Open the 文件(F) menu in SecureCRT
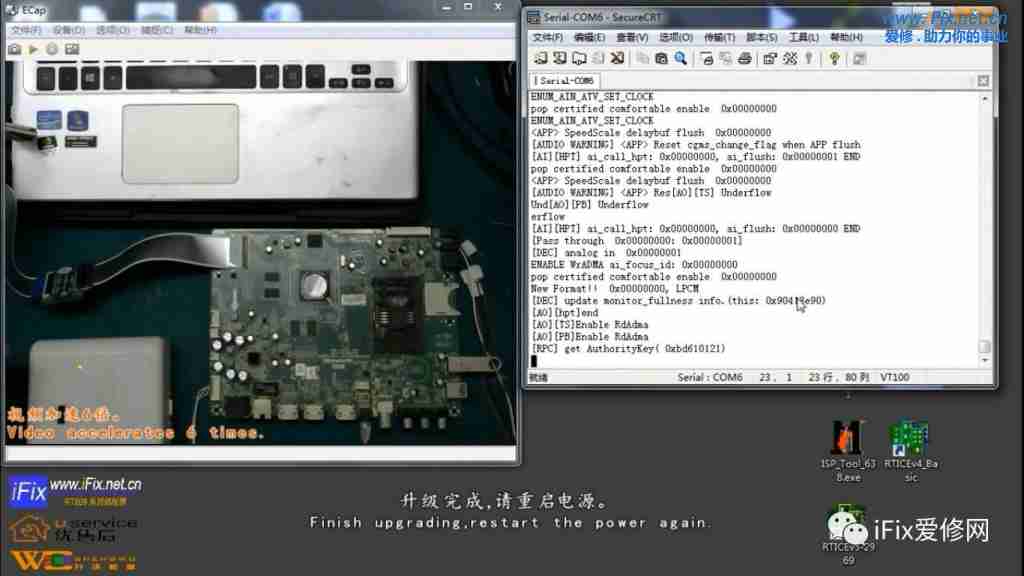This screenshot has width=1024, height=576. [548, 38]
